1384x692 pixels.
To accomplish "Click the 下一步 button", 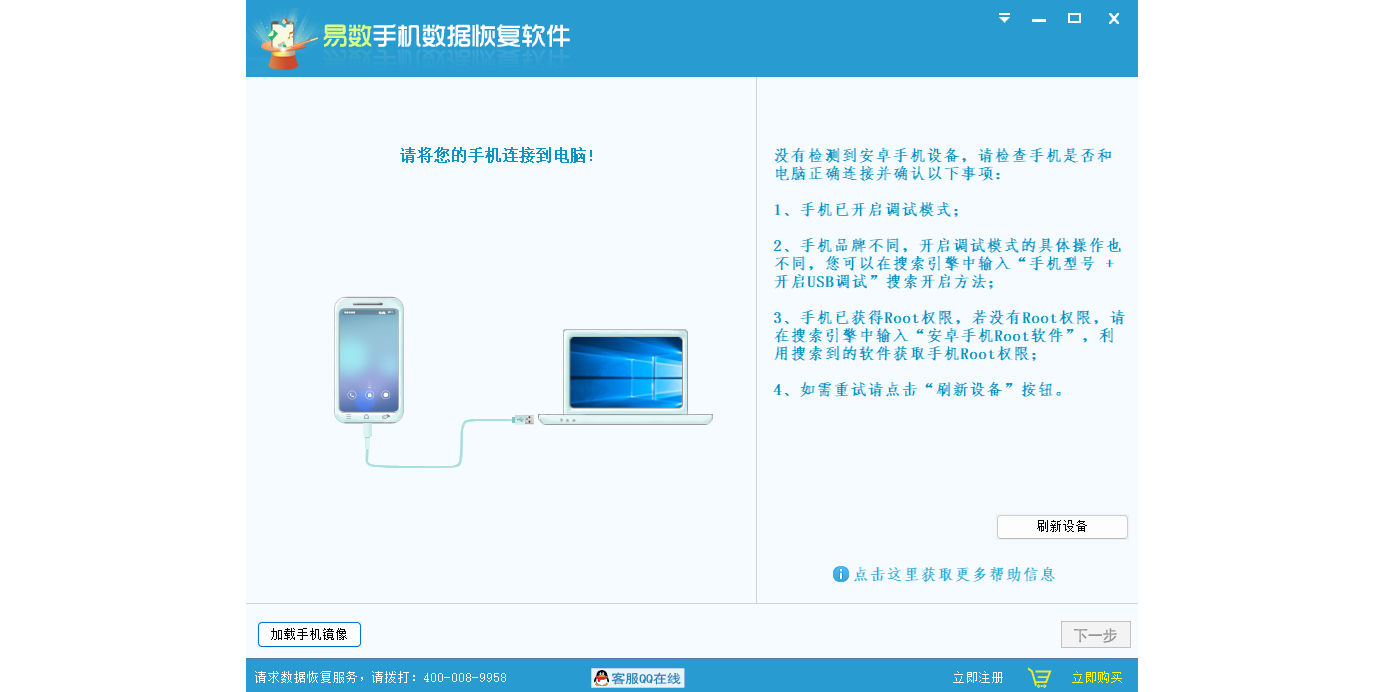I will [x=1095, y=635].
